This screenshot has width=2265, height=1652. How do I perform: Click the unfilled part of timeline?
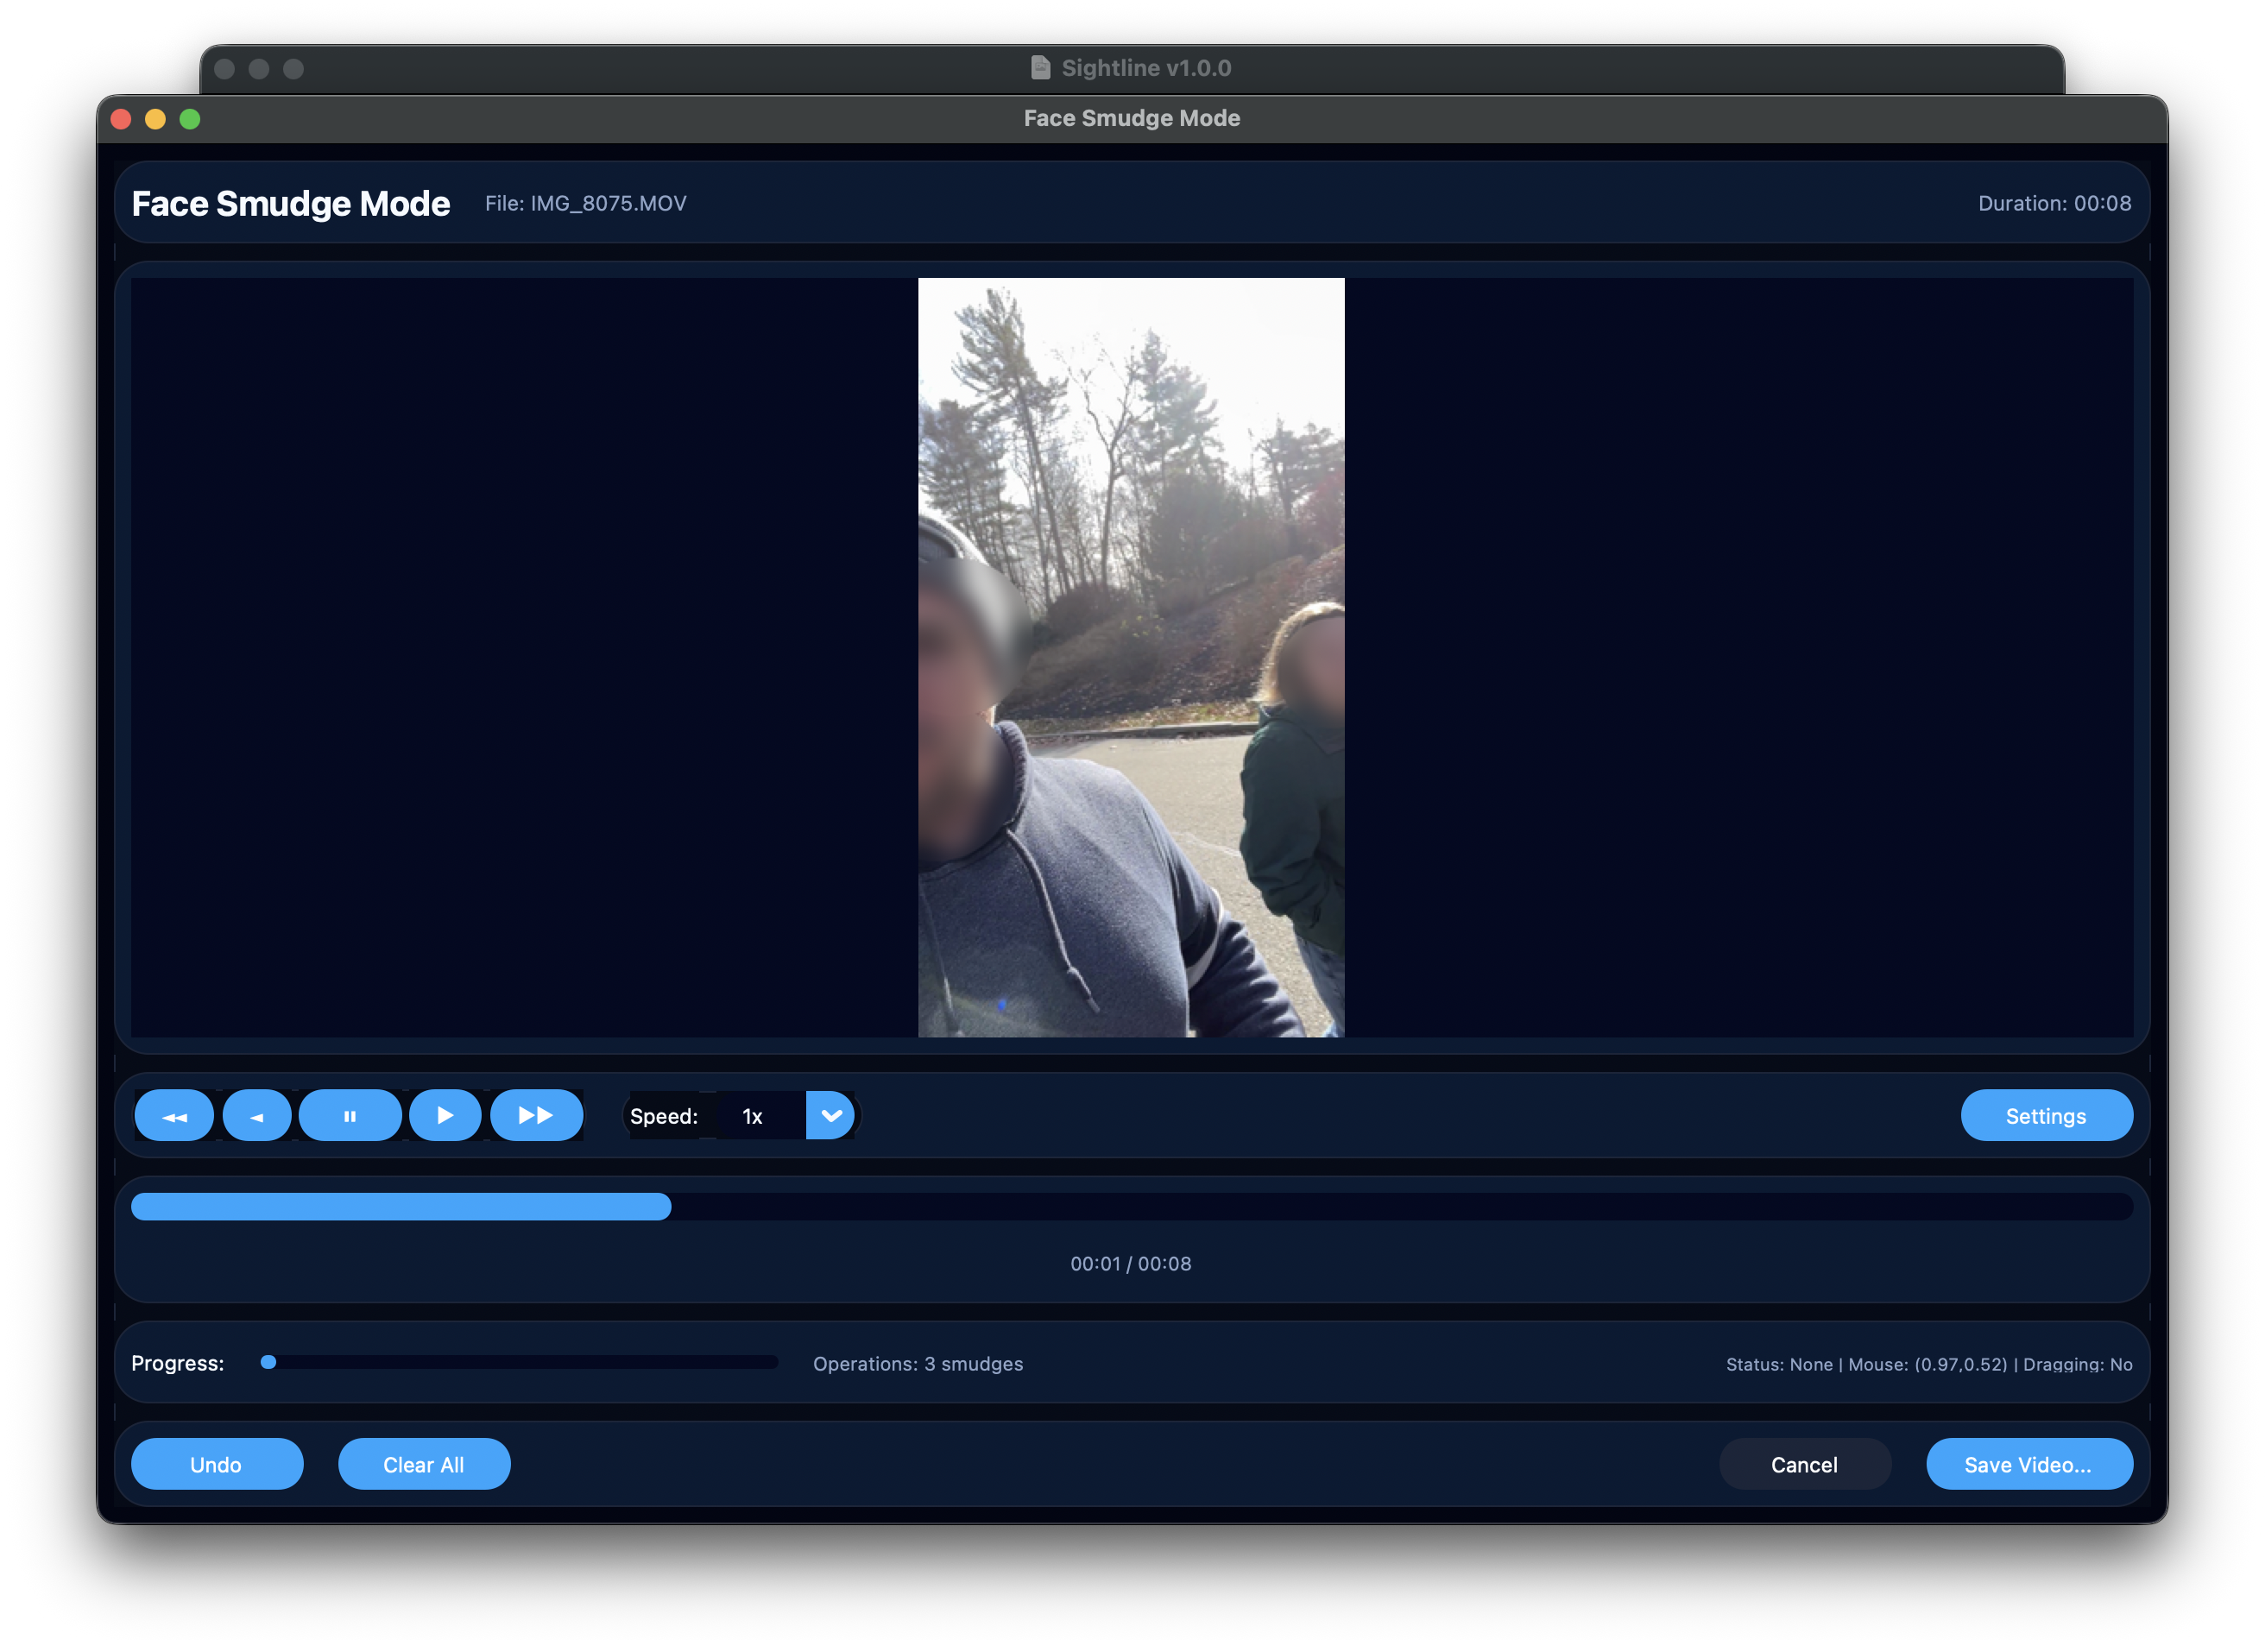[1400, 1207]
